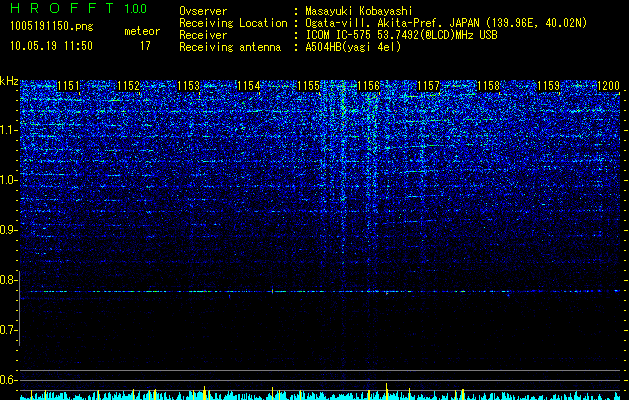Viewport: 629px width, 400px height.
Task: Click the 1158 time marker
Action: (489, 86)
